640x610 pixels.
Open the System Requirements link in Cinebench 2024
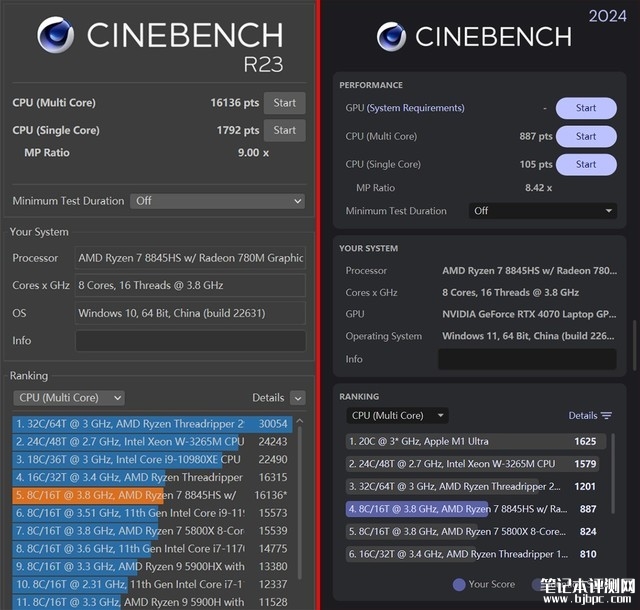click(x=416, y=108)
